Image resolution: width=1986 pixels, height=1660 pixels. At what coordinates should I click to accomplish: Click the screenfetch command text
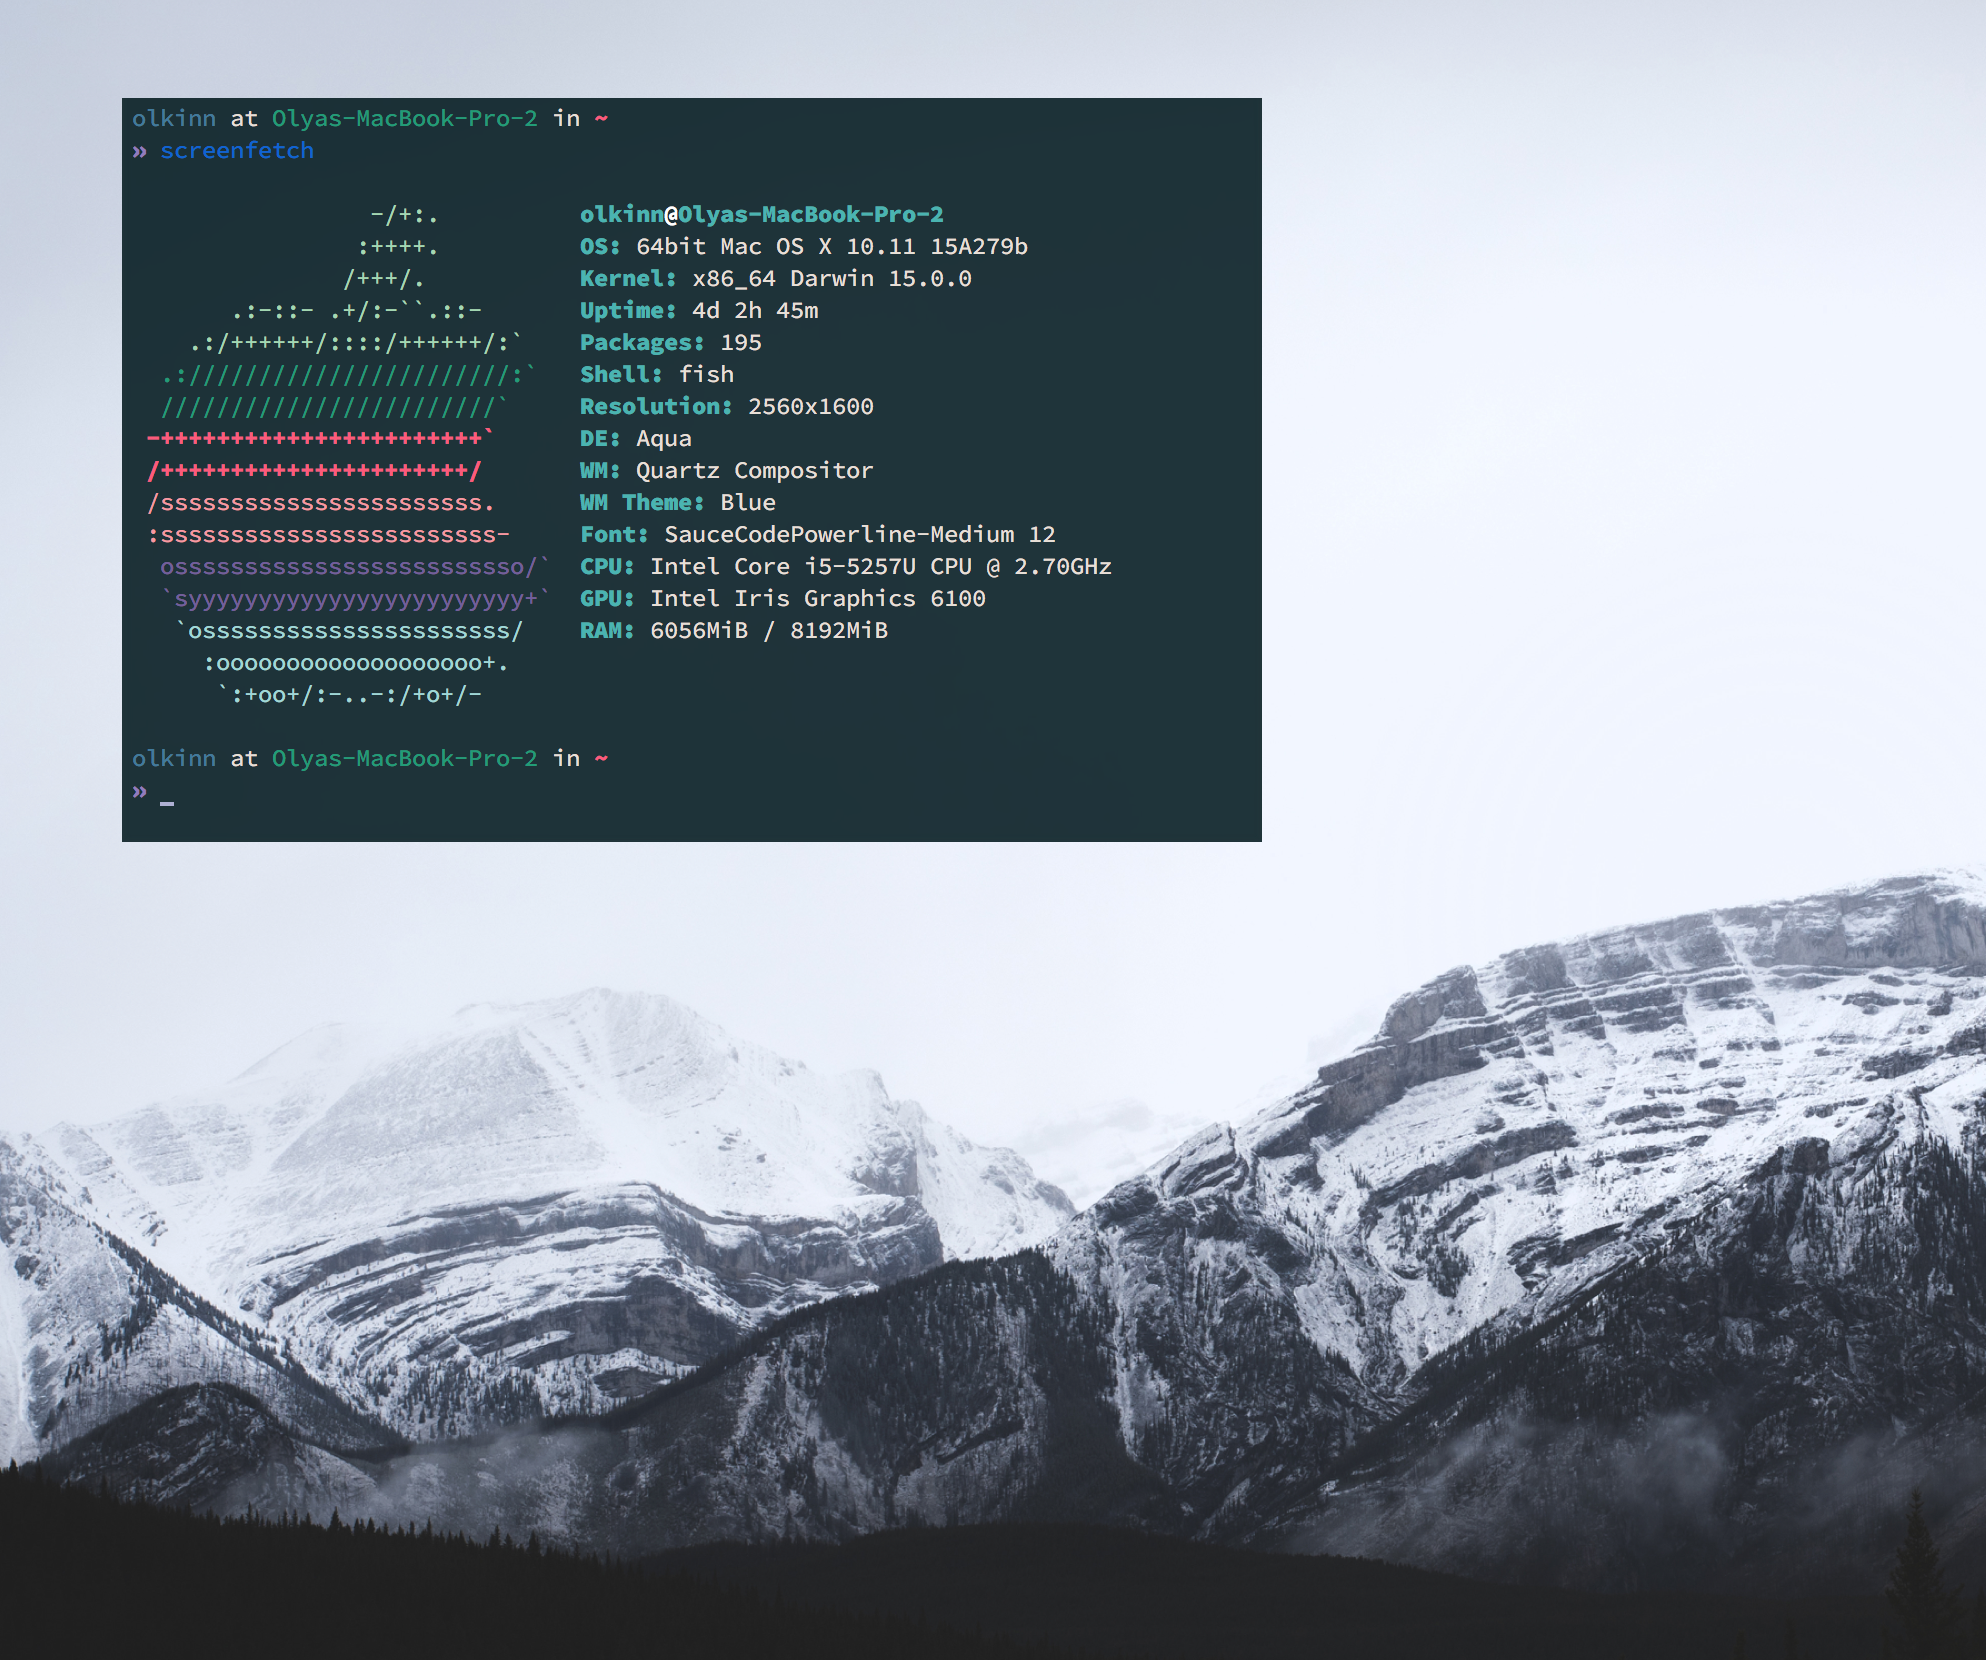coord(237,151)
